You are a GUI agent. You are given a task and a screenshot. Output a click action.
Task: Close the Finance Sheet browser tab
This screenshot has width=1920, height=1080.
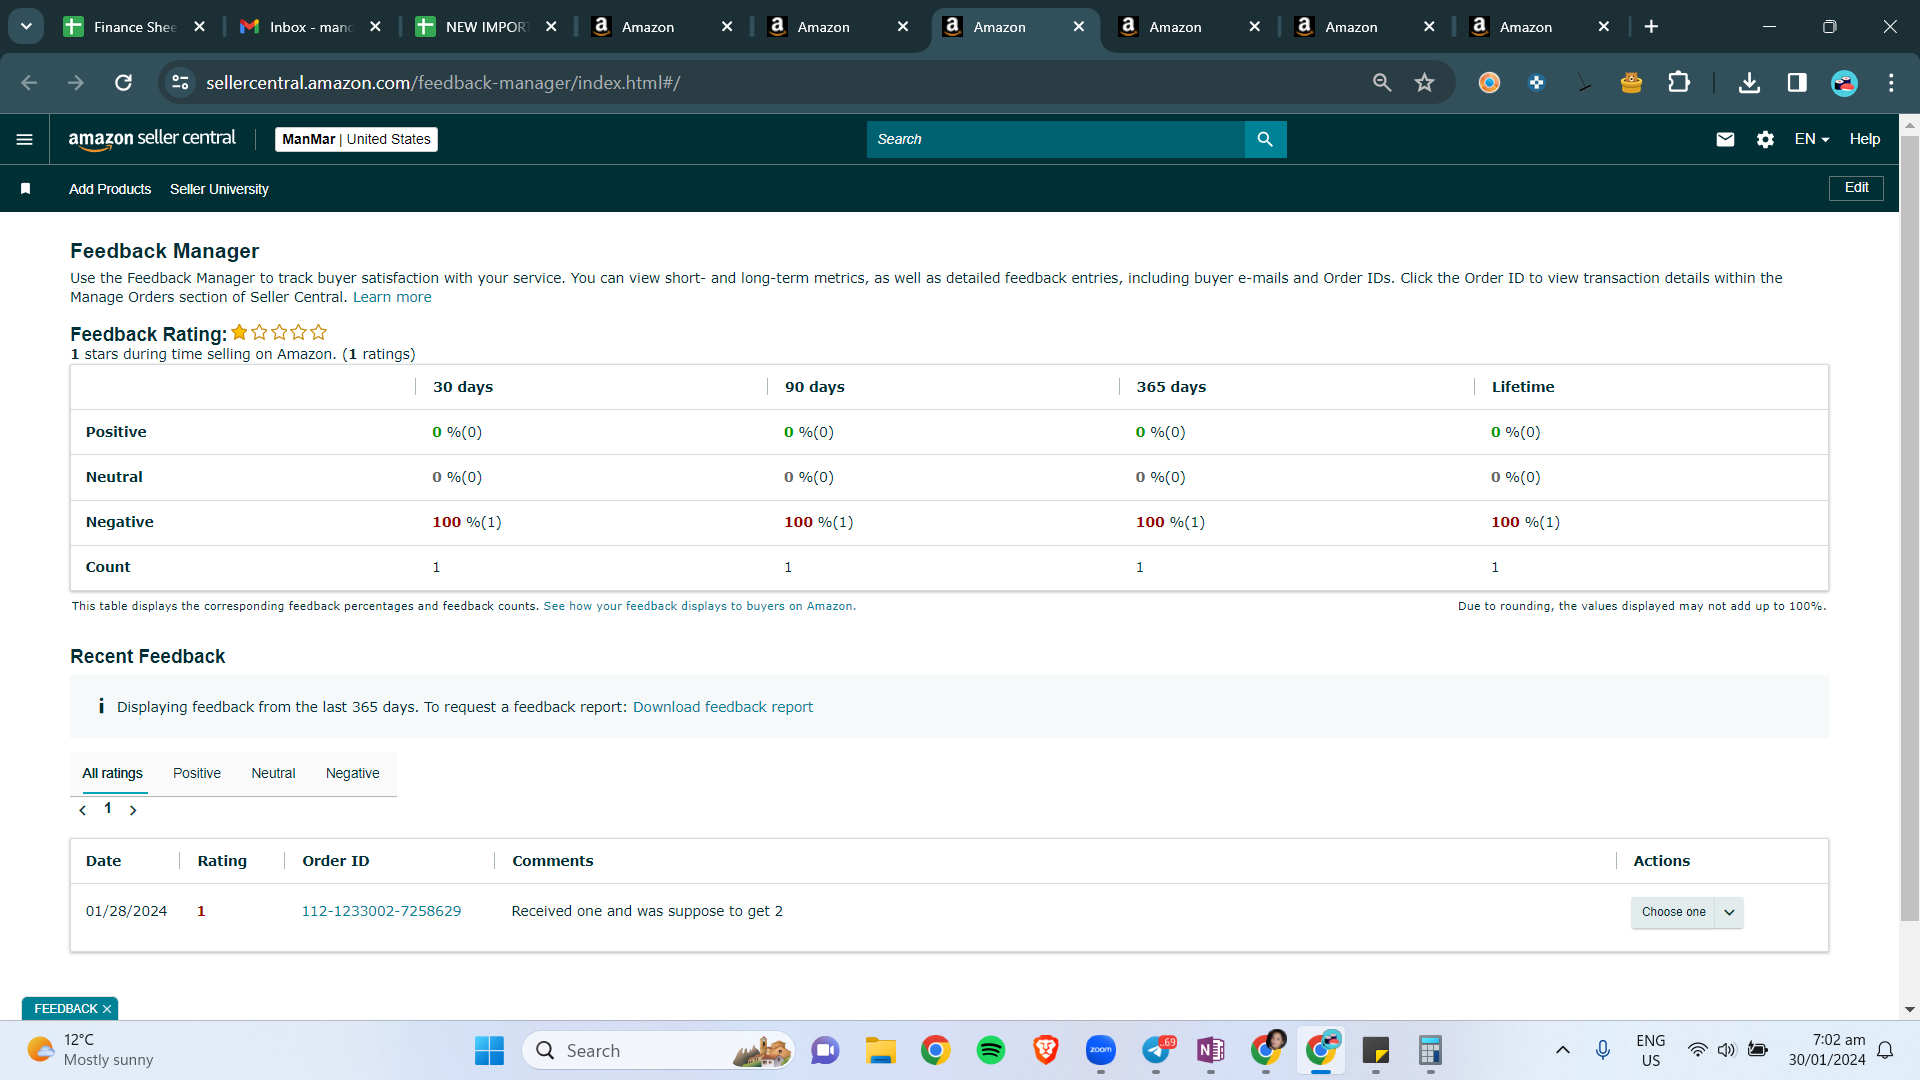199,27
